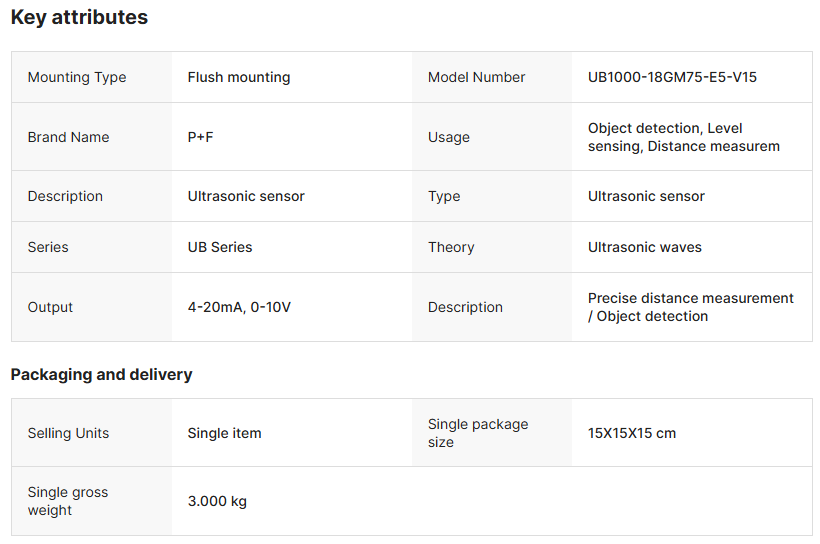Select model number UB1000-18GM75-E5-V15
Viewport: 820px width, 544px height.
tap(672, 77)
